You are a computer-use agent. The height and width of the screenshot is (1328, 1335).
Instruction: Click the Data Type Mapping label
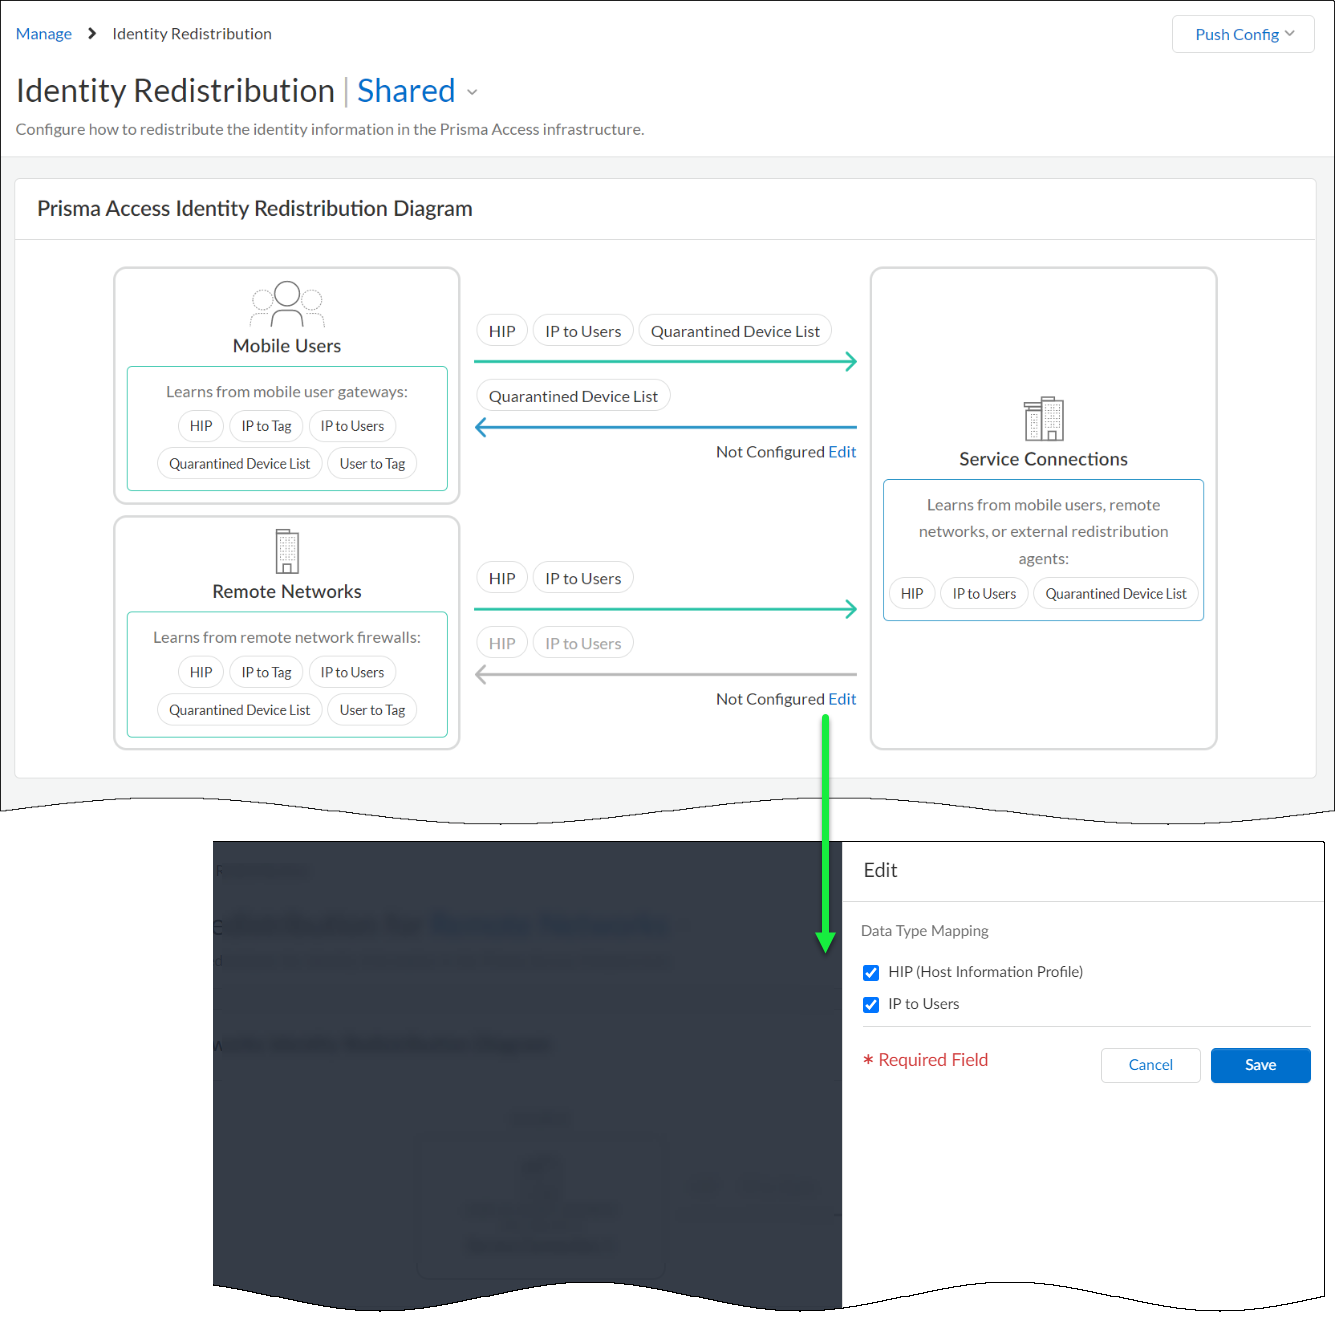925,931
